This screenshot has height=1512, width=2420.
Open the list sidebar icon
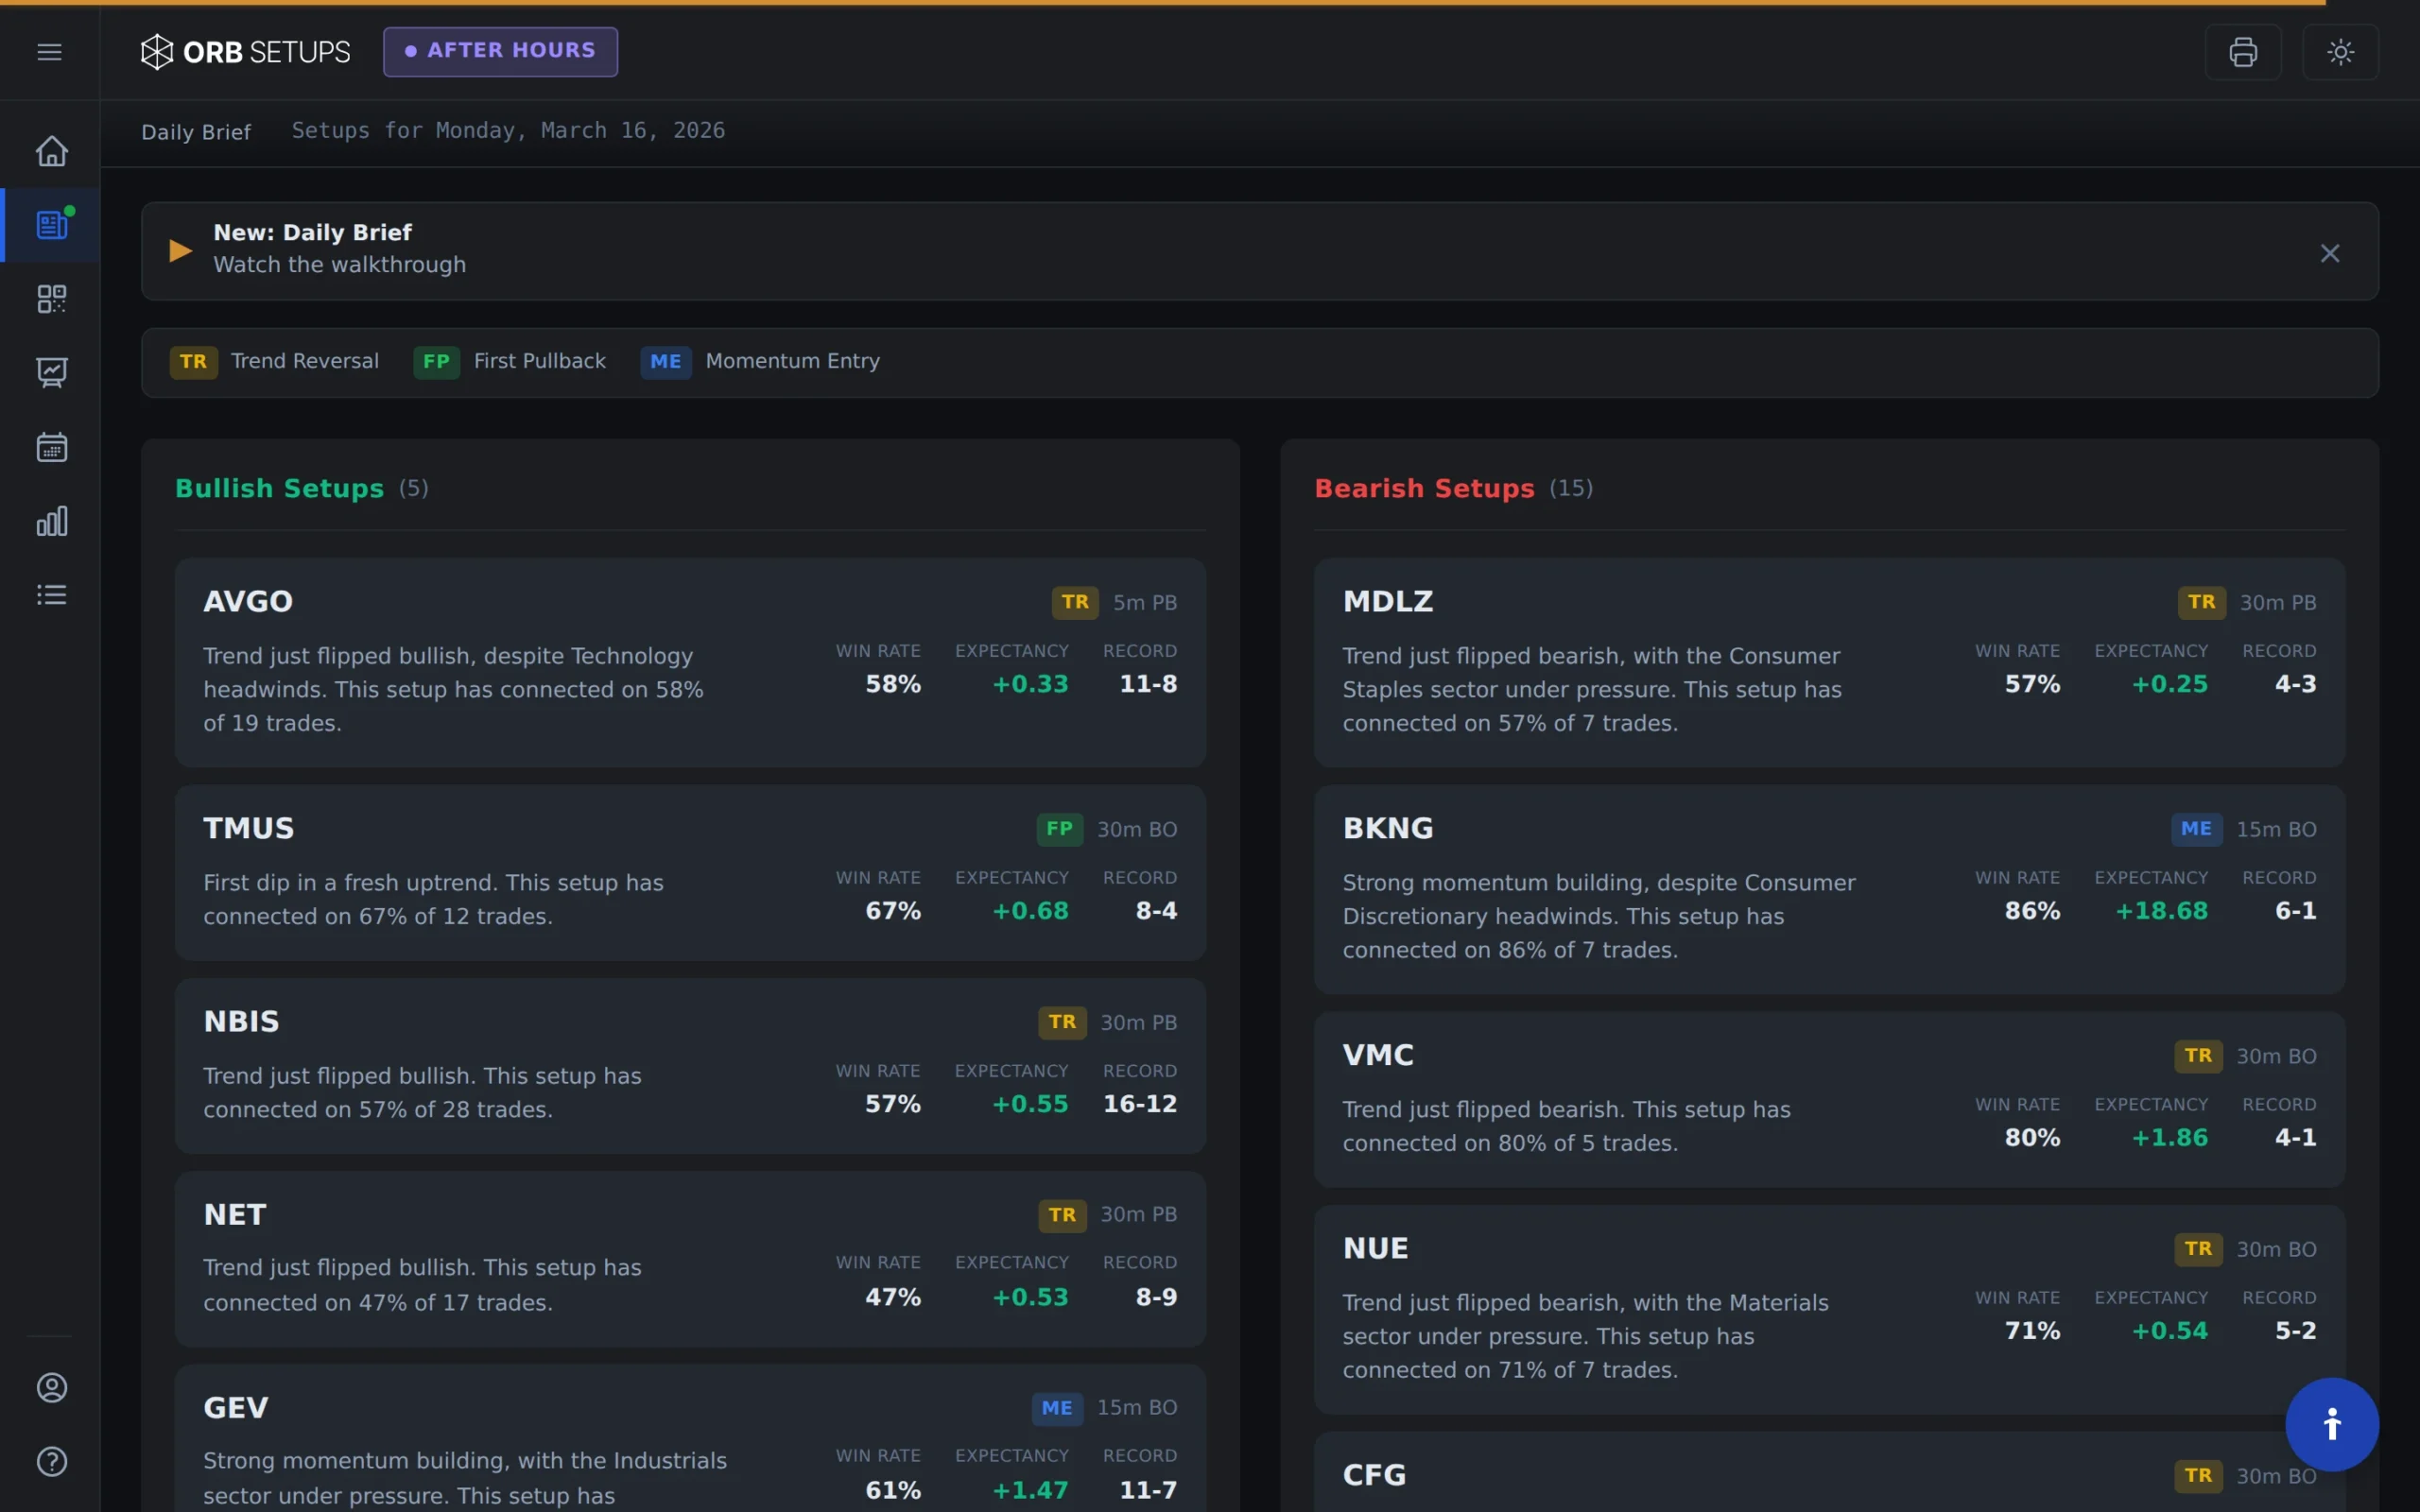(x=51, y=595)
